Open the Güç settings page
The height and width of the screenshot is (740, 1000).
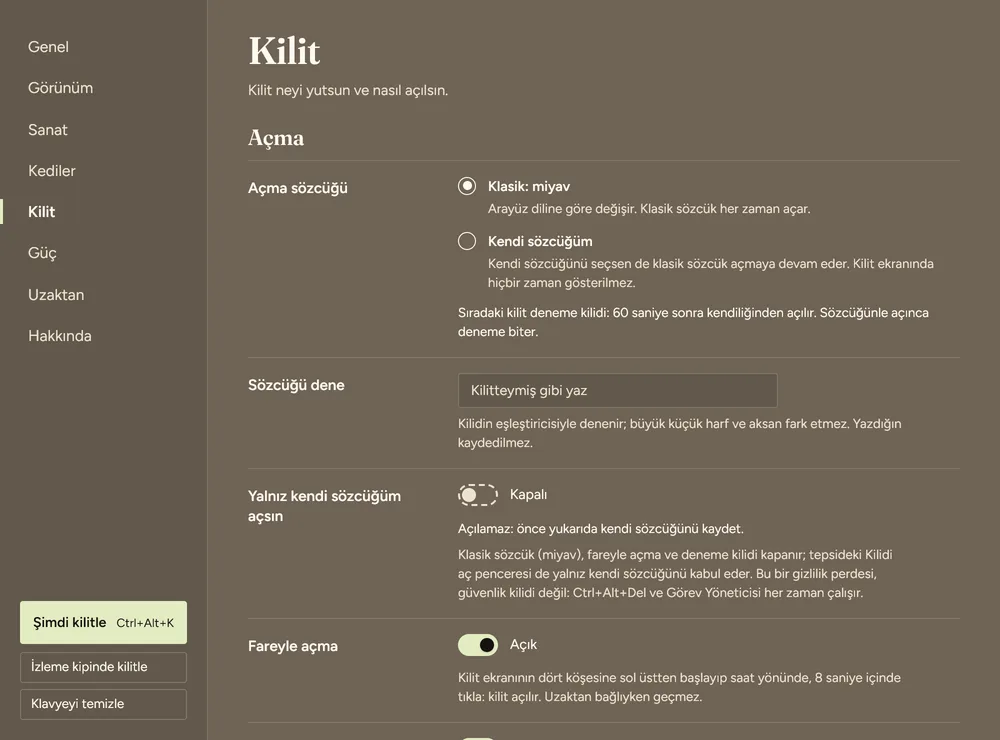click(x=42, y=253)
